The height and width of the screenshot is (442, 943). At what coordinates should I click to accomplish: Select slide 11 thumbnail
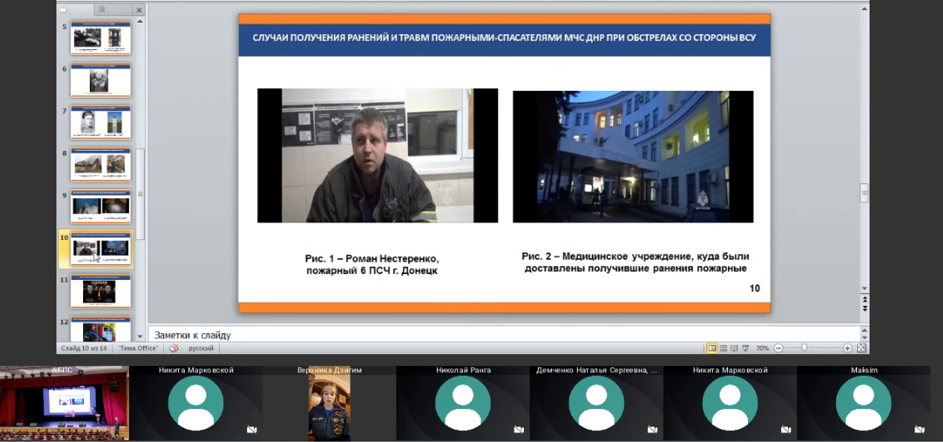[x=100, y=291]
